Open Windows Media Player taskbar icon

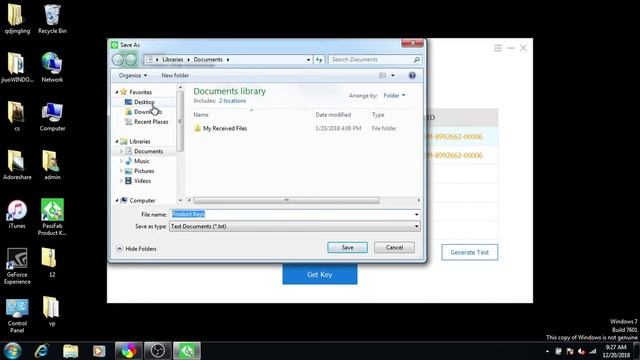tap(99, 351)
